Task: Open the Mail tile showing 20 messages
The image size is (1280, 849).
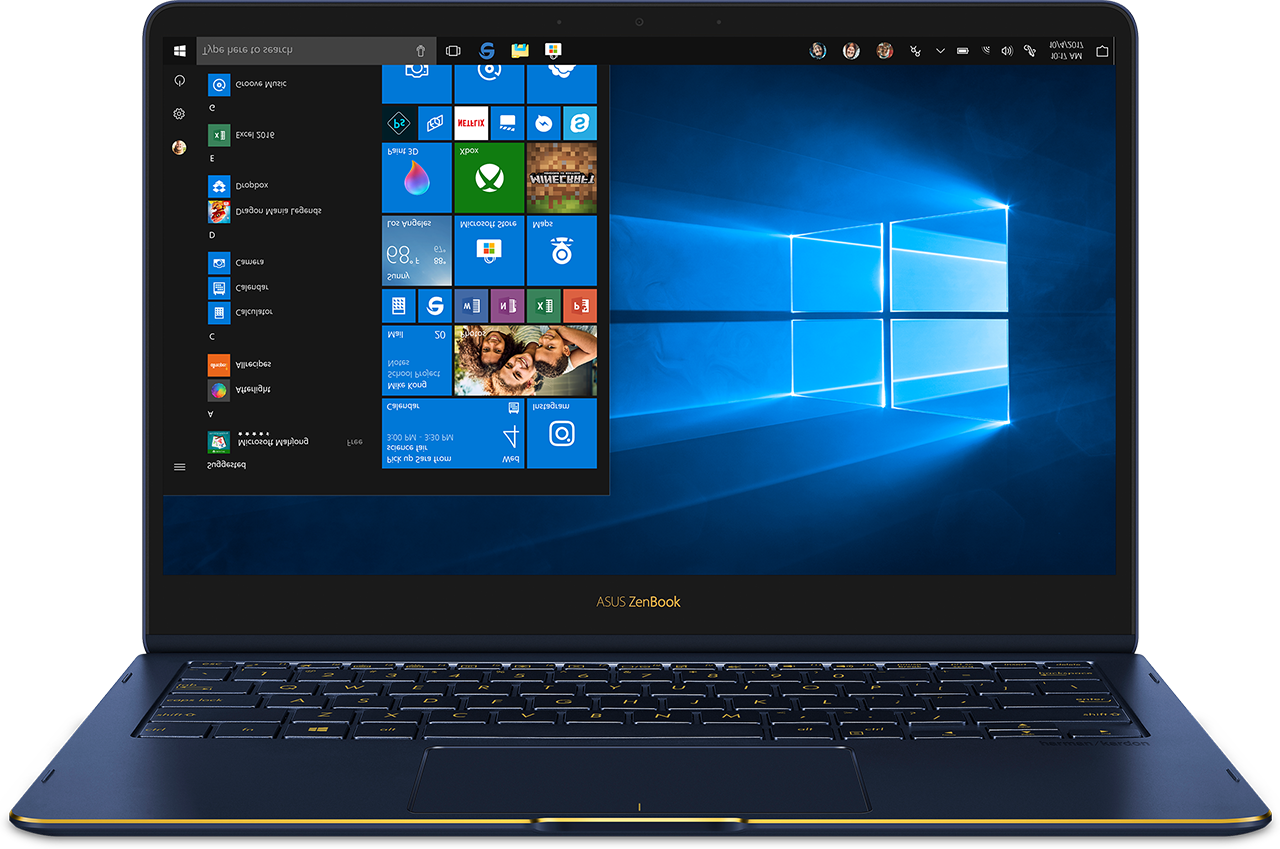Action: pos(417,360)
